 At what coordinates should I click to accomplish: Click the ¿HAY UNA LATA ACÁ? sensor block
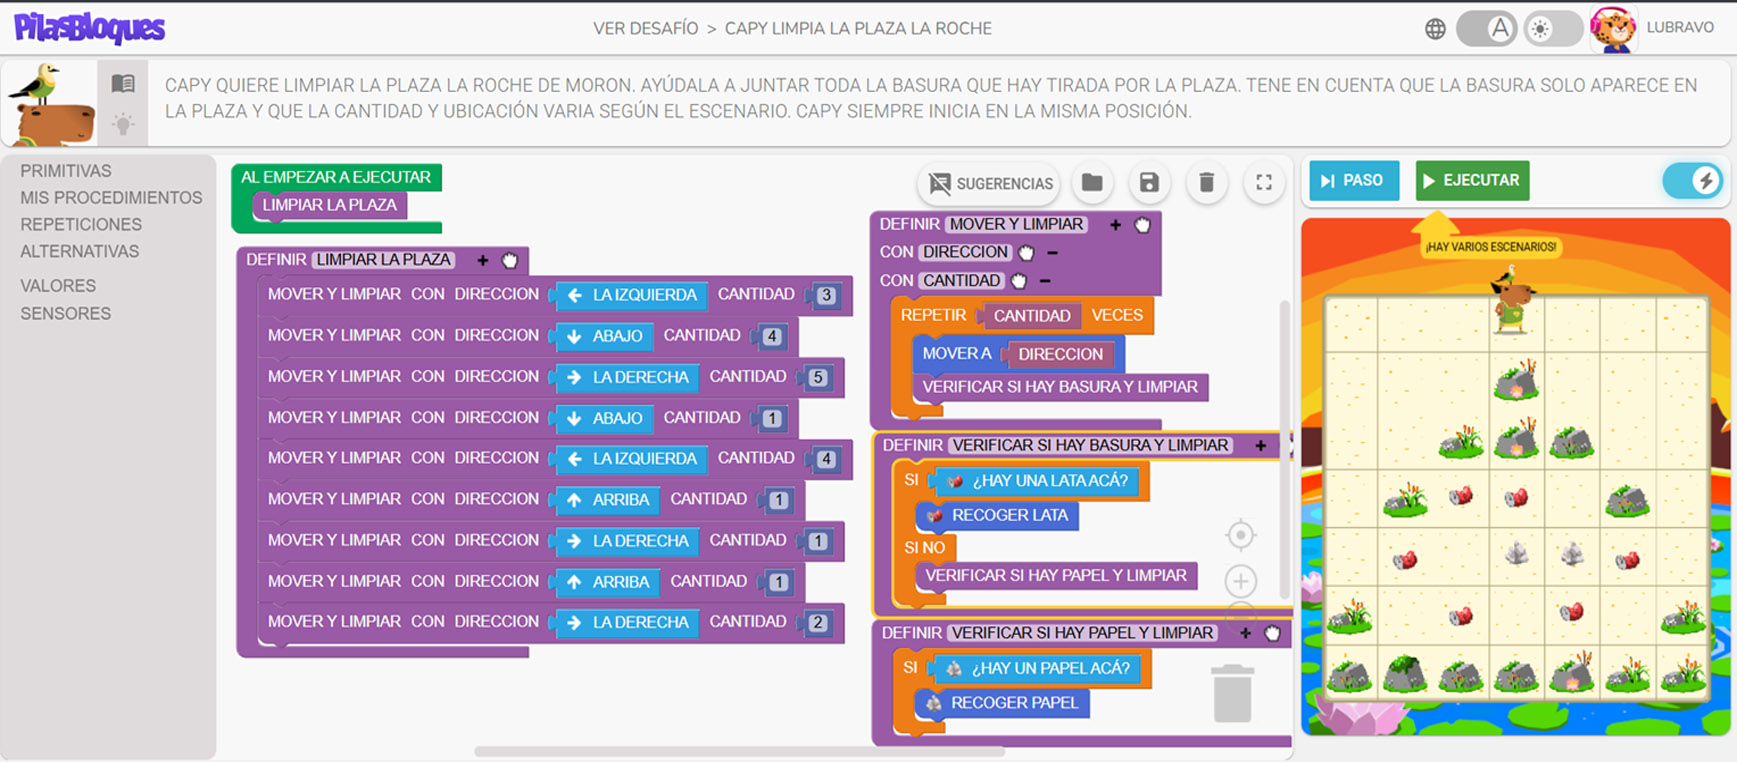1038,481
